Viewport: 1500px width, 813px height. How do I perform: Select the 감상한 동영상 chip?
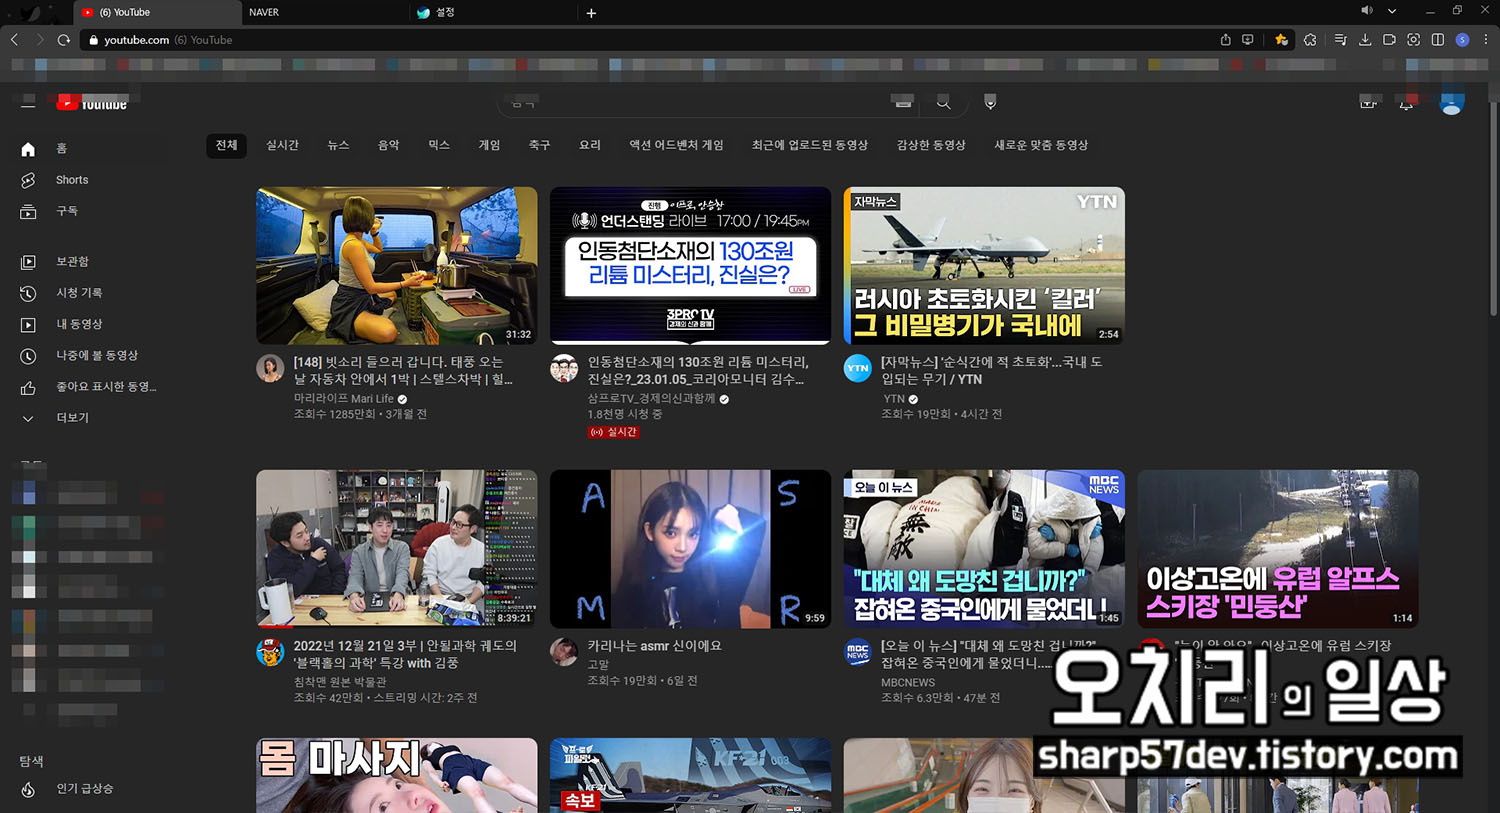(x=931, y=145)
